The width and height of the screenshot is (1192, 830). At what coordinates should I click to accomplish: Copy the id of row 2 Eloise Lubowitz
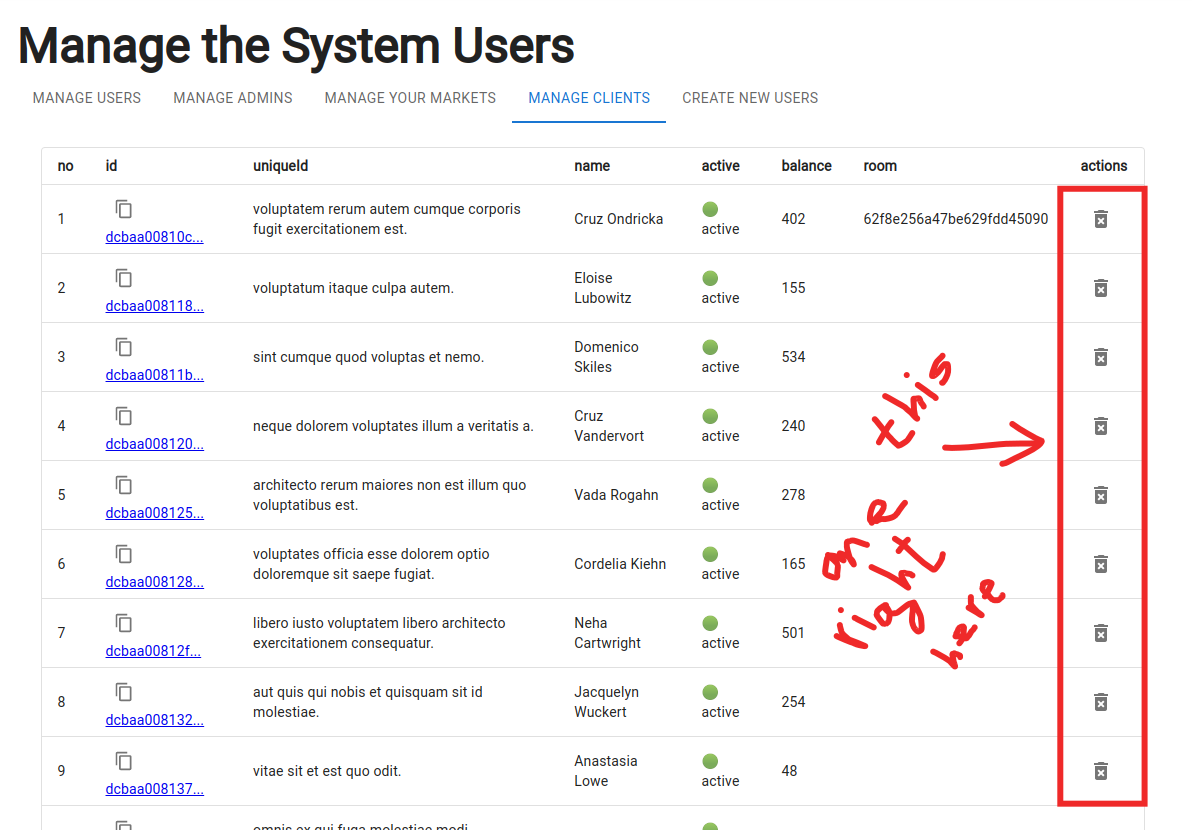pyautogui.click(x=124, y=278)
